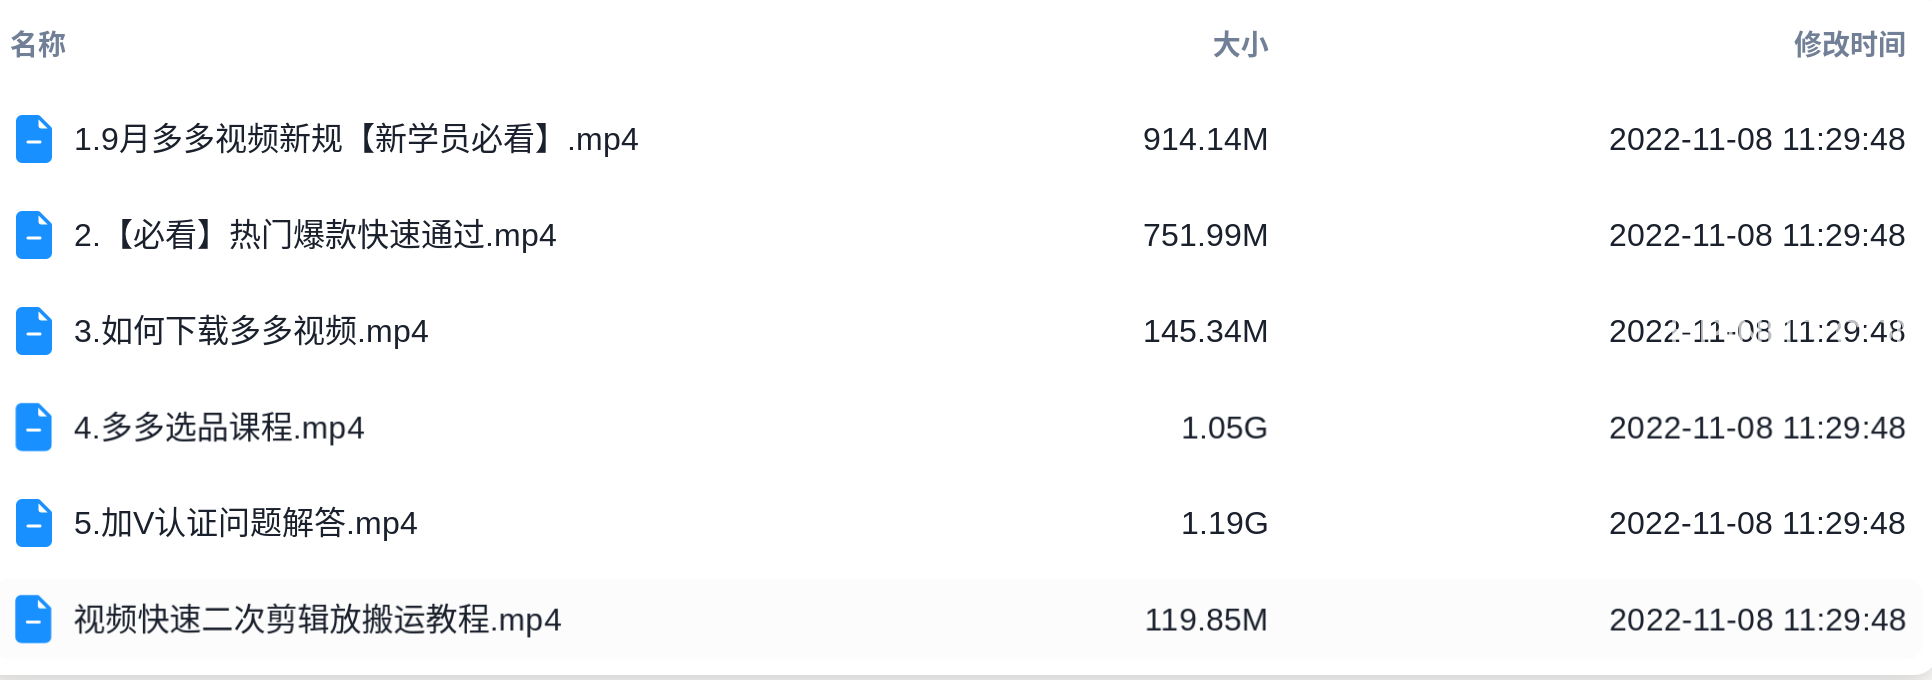Click modified time of 5.加V认证问题解答

pos(1757,523)
